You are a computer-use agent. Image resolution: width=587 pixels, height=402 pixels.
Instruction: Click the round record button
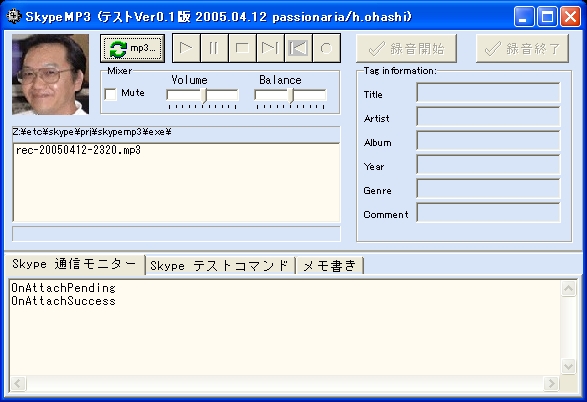[326, 48]
